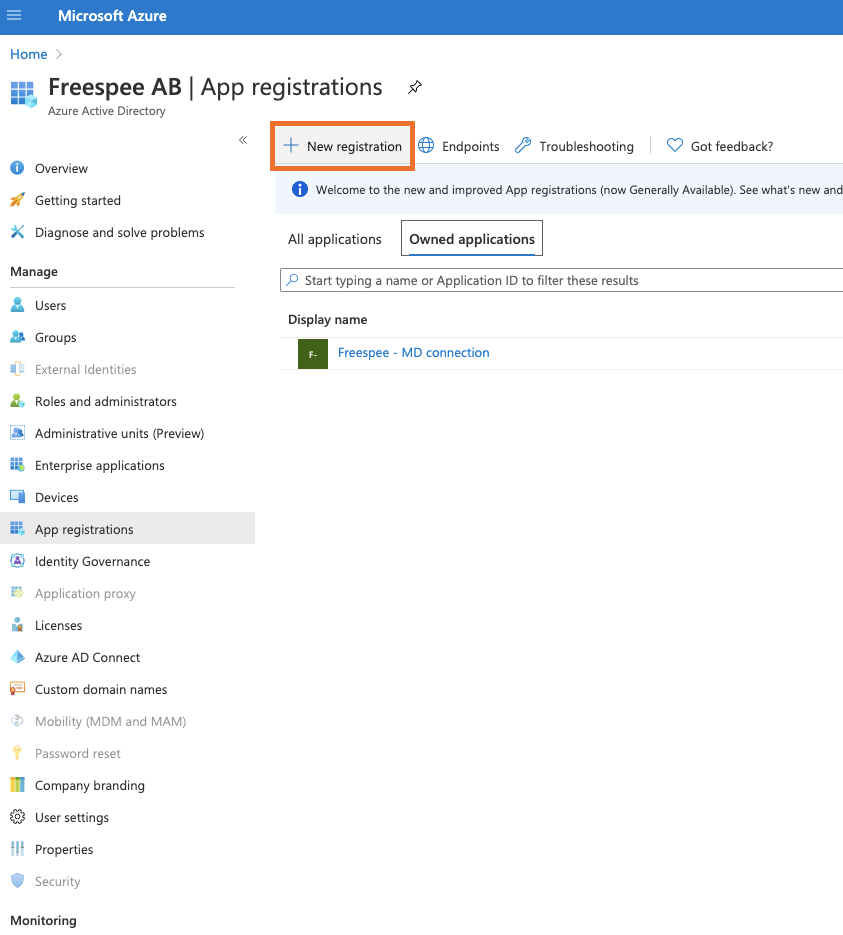Open Diagnose and solve problems
Screen dimensions: 843x935
[x=119, y=233]
